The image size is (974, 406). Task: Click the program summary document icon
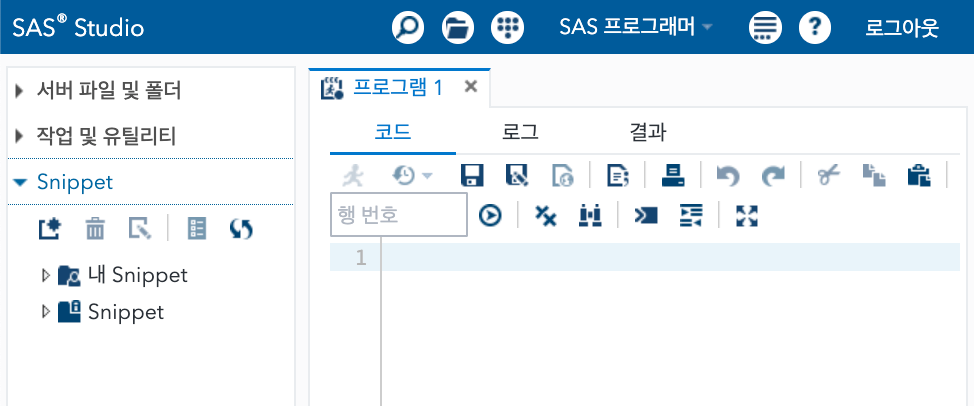[617, 176]
